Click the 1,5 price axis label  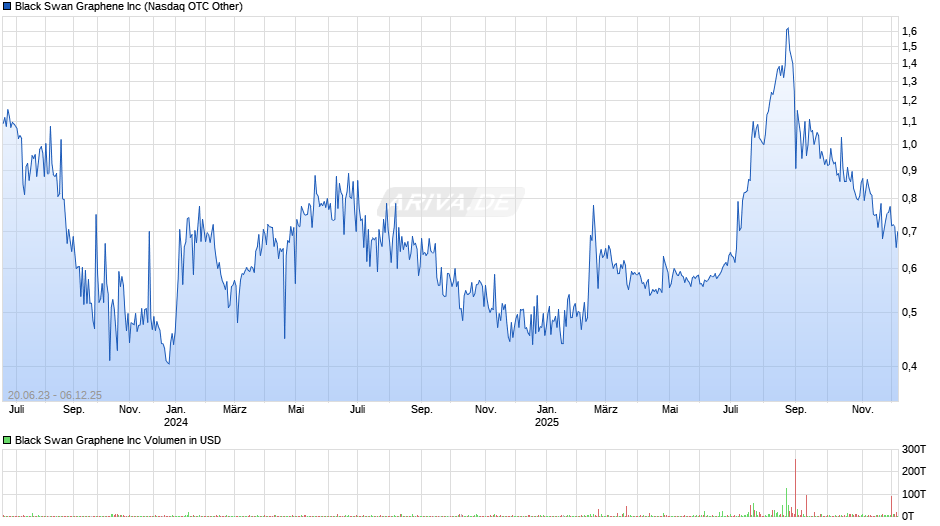coord(909,47)
